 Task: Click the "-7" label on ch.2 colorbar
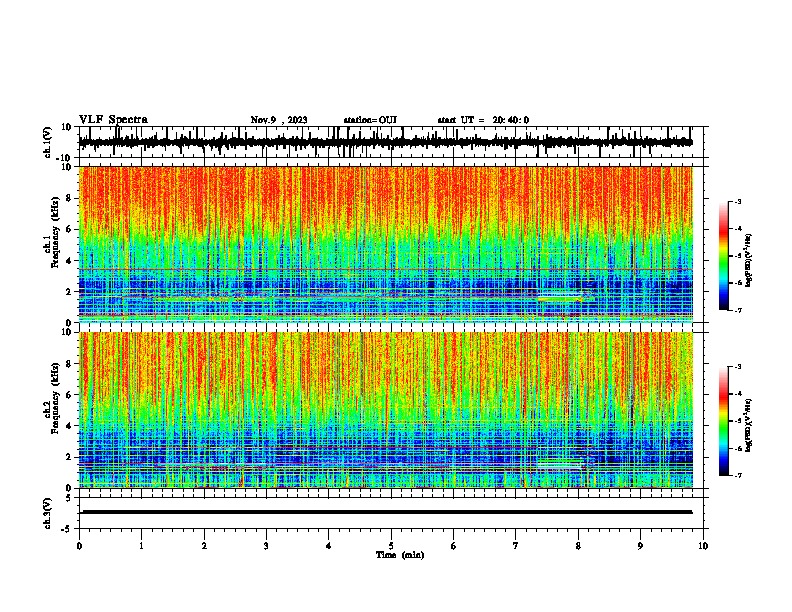(x=737, y=476)
